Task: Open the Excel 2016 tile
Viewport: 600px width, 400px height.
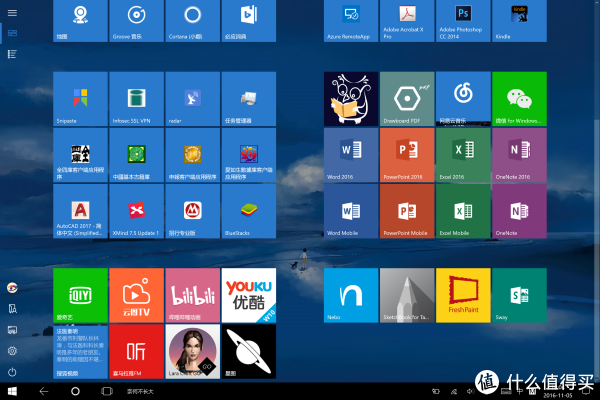Action: point(463,155)
